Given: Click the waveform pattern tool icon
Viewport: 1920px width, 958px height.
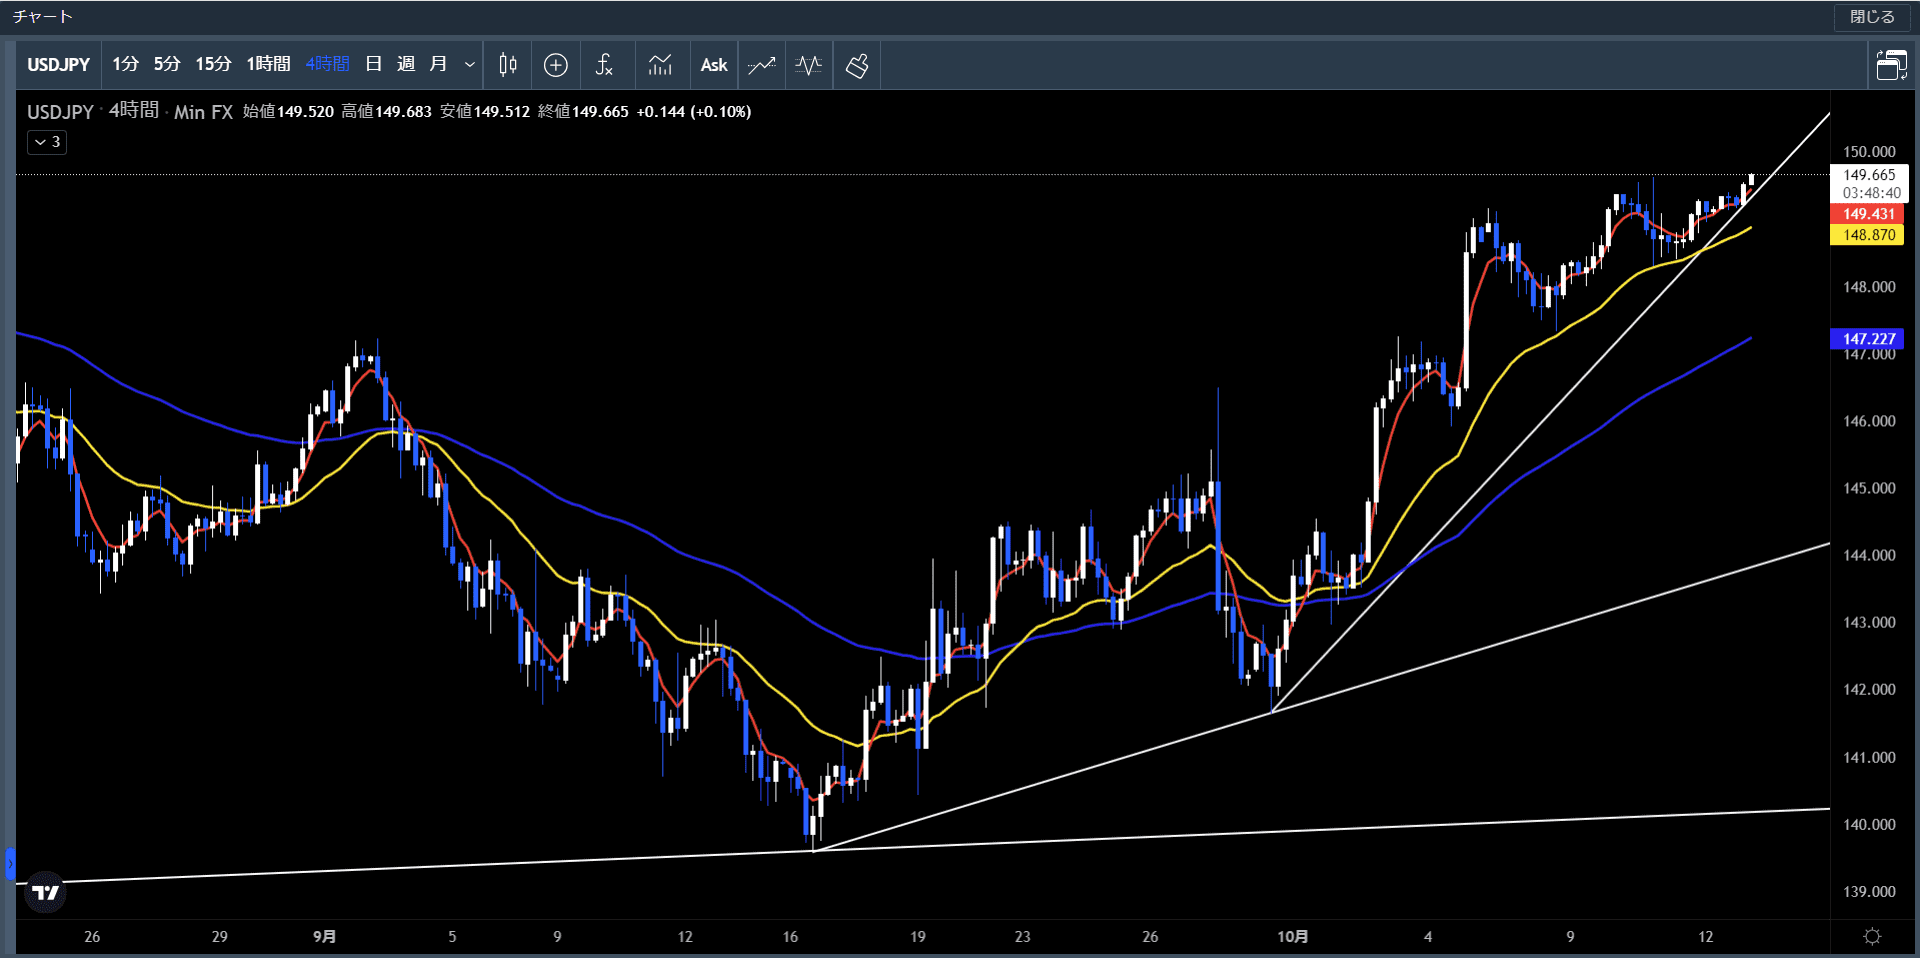Looking at the screenshot, I should click(x=808, y=65).
